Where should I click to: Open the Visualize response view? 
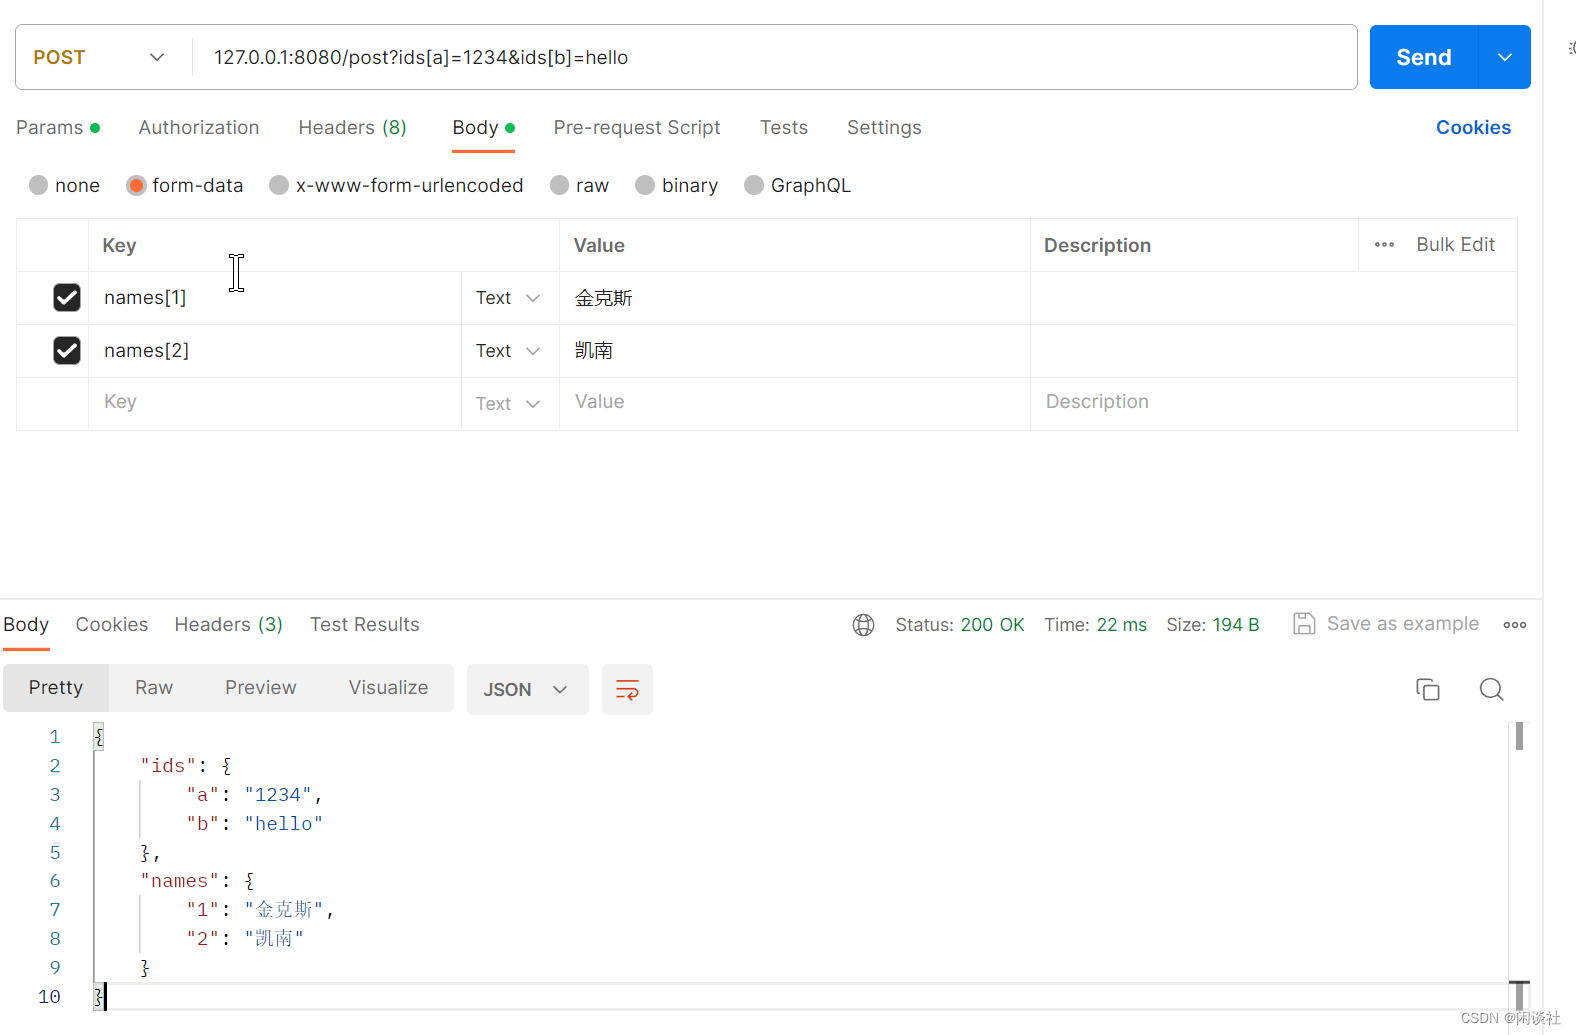point(388,688)
